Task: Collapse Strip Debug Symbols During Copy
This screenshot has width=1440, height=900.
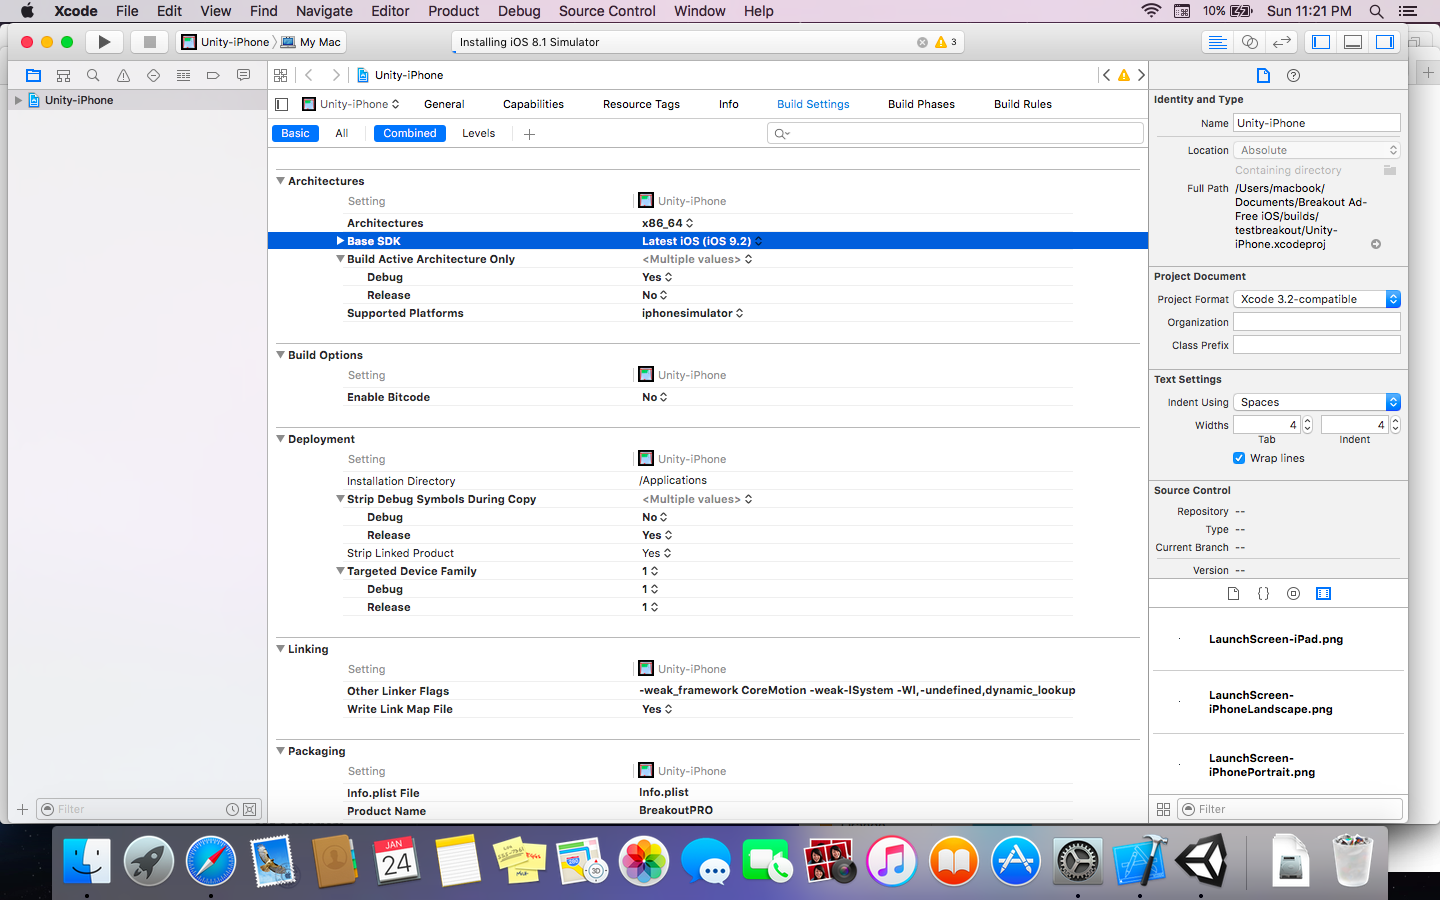Action: 340,499
